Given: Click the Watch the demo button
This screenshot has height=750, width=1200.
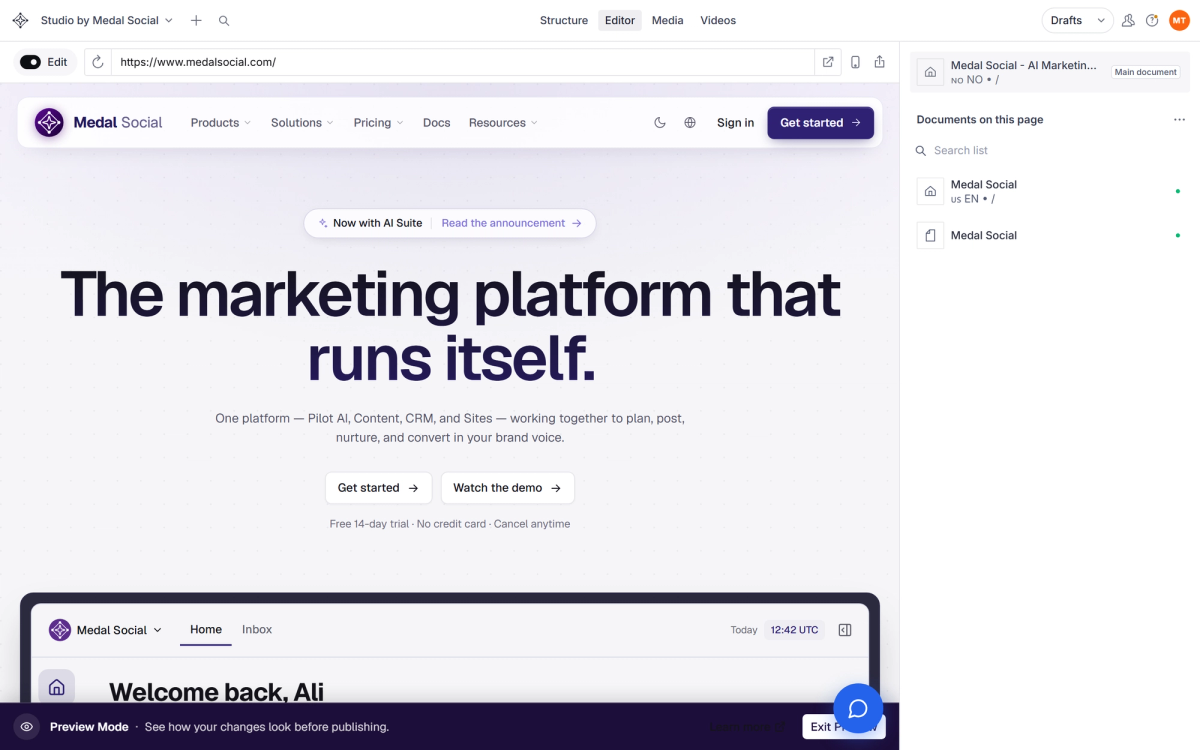Looking at the screenshot, I should pos(507,488).
